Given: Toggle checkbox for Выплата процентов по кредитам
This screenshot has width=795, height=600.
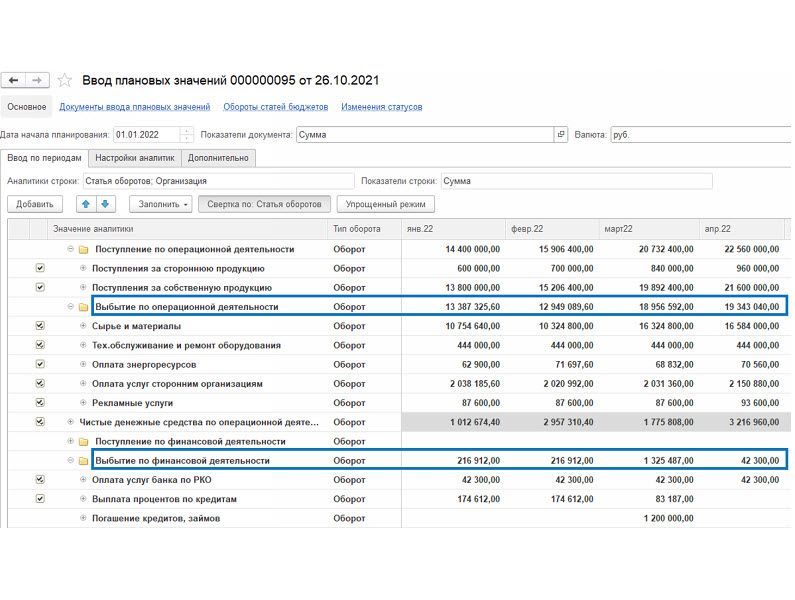Looking at the screenshot, I should tap(40, 499).
